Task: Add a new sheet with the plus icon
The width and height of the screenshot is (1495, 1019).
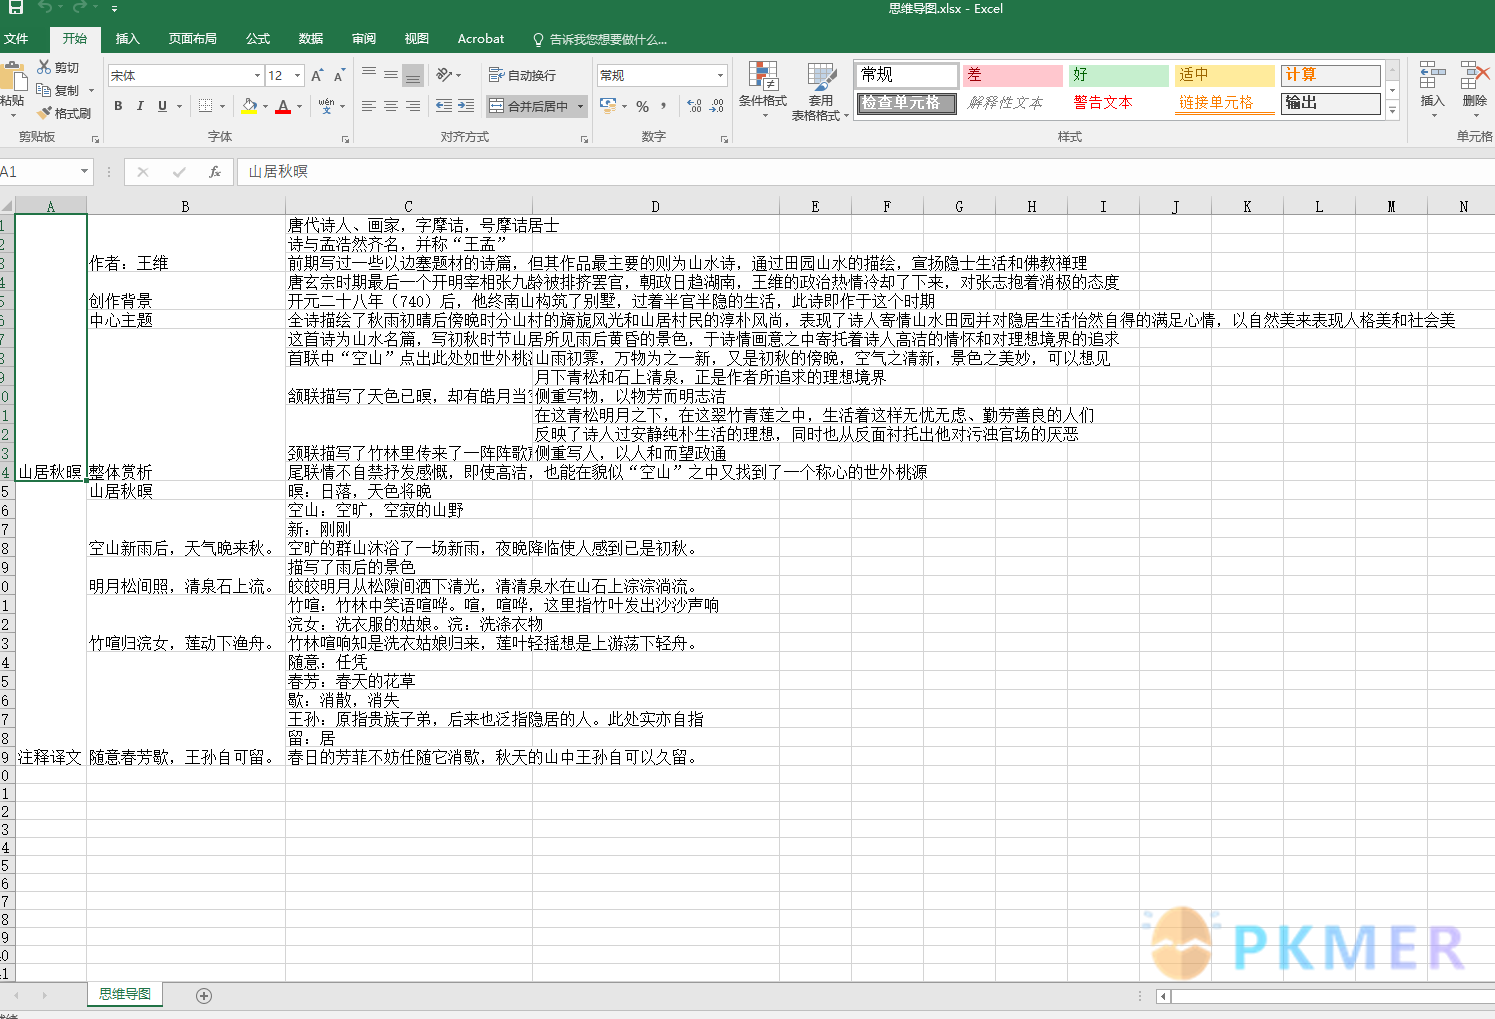Action: click(204, 995)
